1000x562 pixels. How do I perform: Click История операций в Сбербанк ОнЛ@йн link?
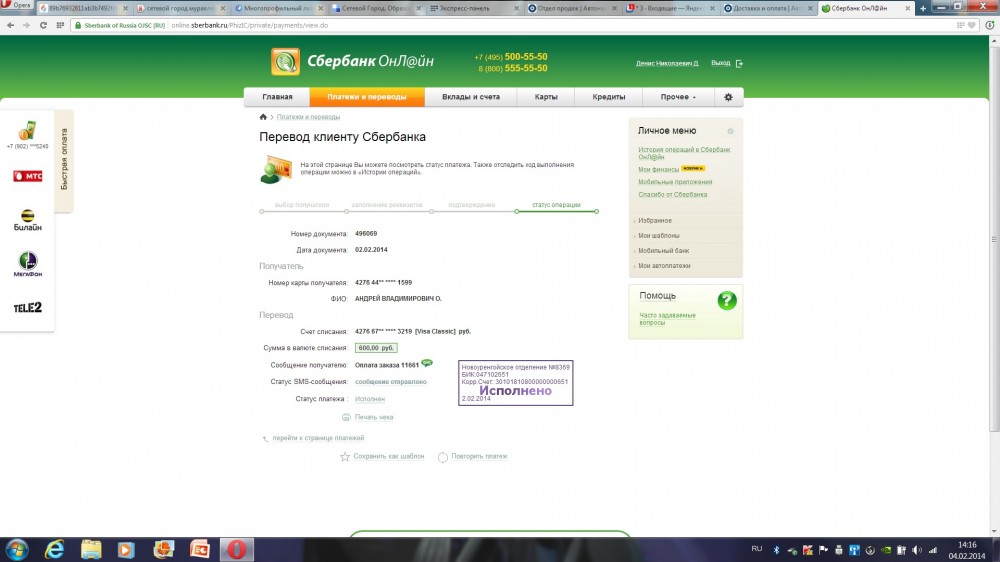click(684, 153)
